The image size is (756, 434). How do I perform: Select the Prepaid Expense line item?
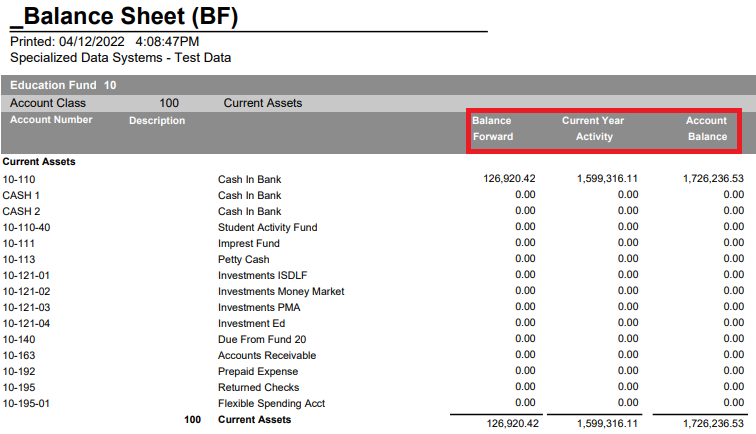tap(257, 371)
